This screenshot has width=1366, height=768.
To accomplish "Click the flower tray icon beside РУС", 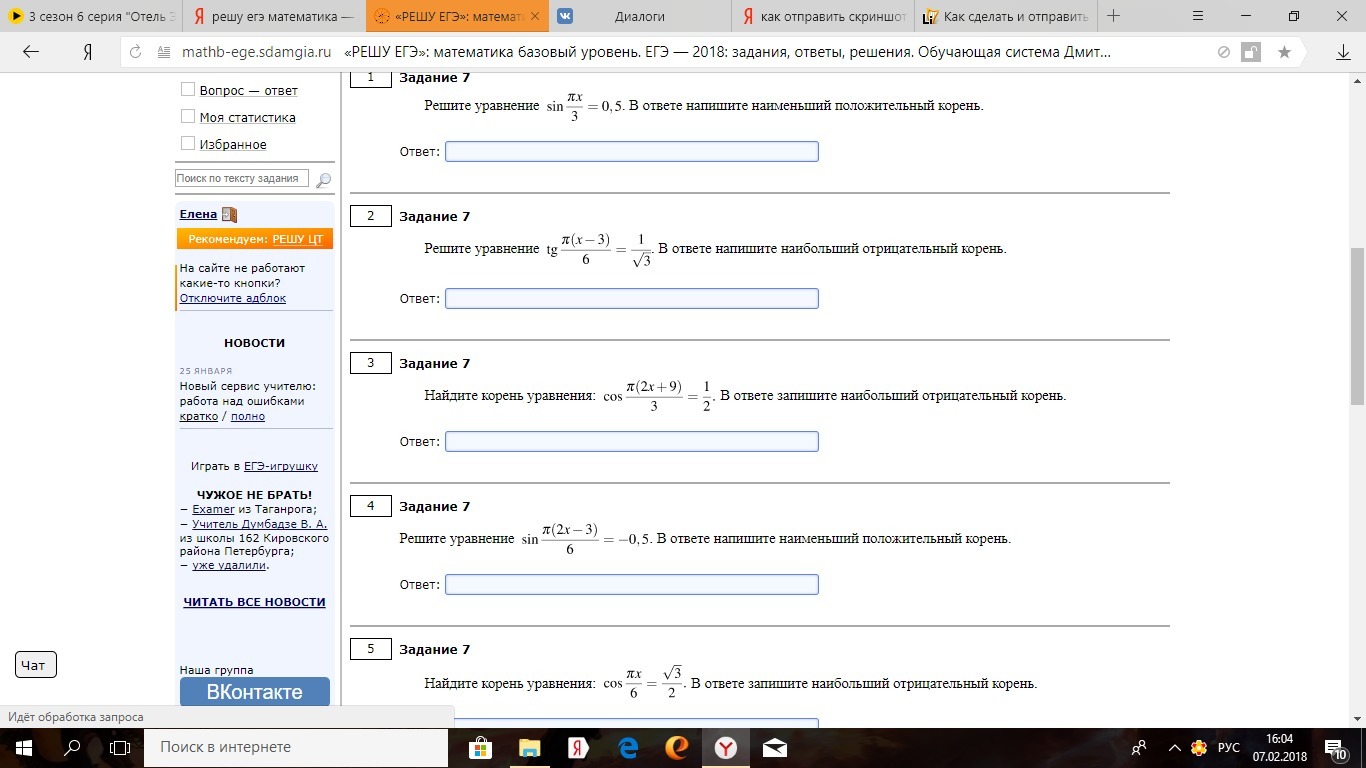I will coord(1200,747).
